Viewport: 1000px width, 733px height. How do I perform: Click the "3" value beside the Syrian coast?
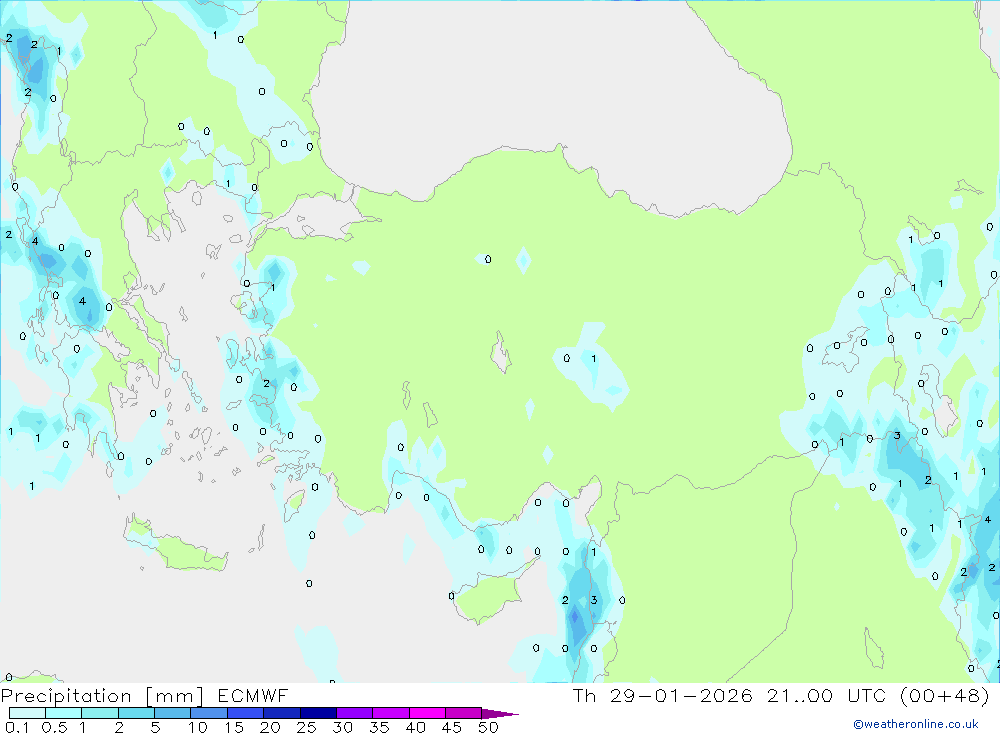point(594,600)
